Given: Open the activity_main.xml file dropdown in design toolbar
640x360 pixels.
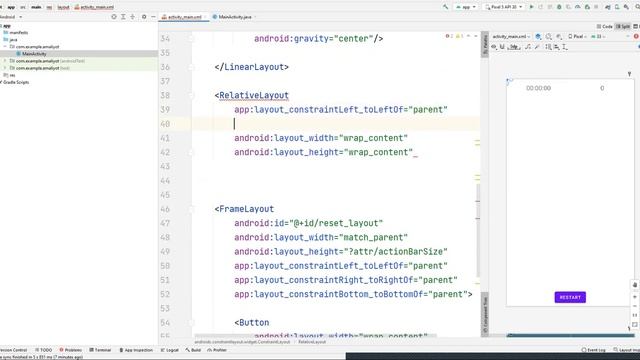Looking at the screenshot, I should pyautogui.click(x=511, y=37).
